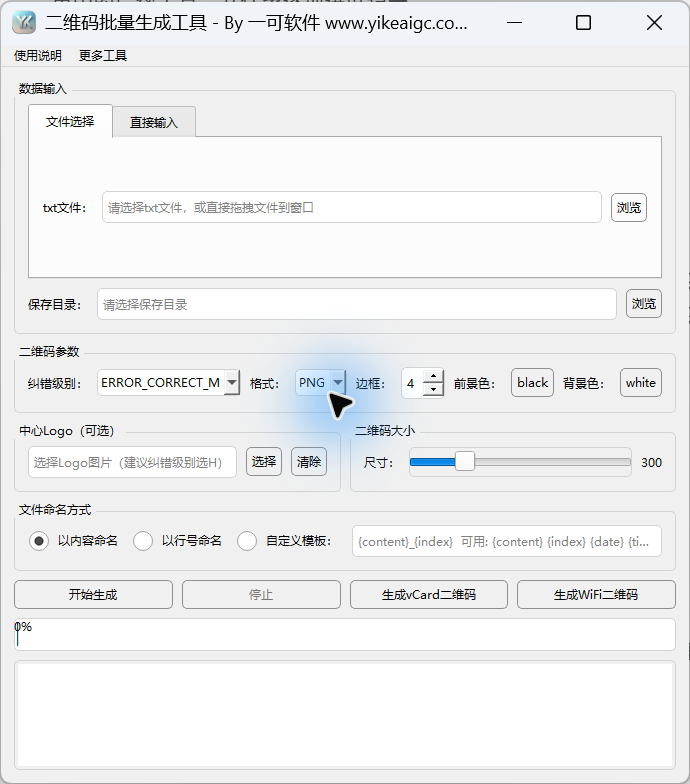The width and height of the screenshot is (690, 784).
Task: Click 生成WiFi二维码 button
Action: [596, 594]
